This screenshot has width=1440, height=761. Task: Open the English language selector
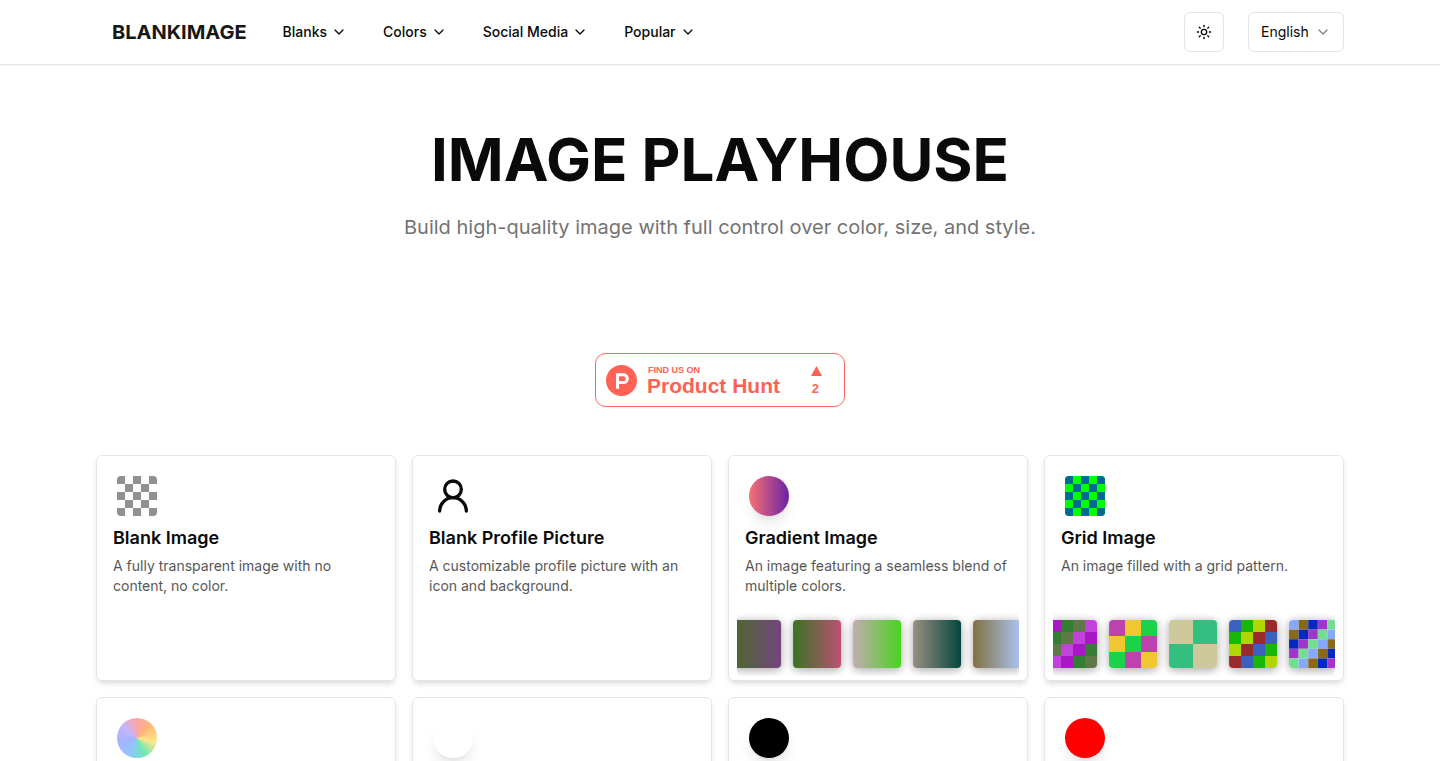tap(1295, 32)
